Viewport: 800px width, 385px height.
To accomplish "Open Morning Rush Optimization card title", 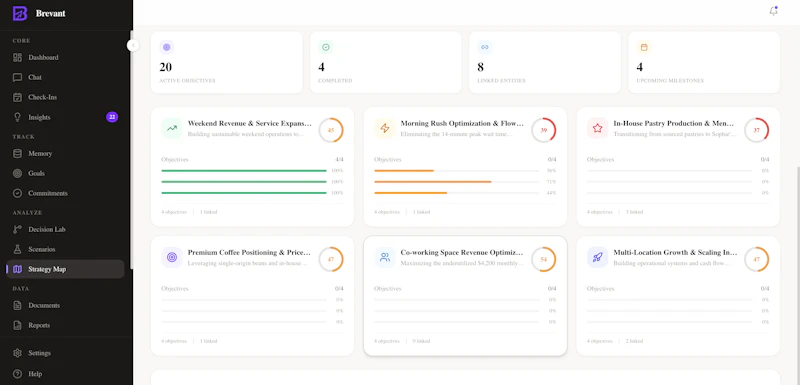I will click(462, 123).
